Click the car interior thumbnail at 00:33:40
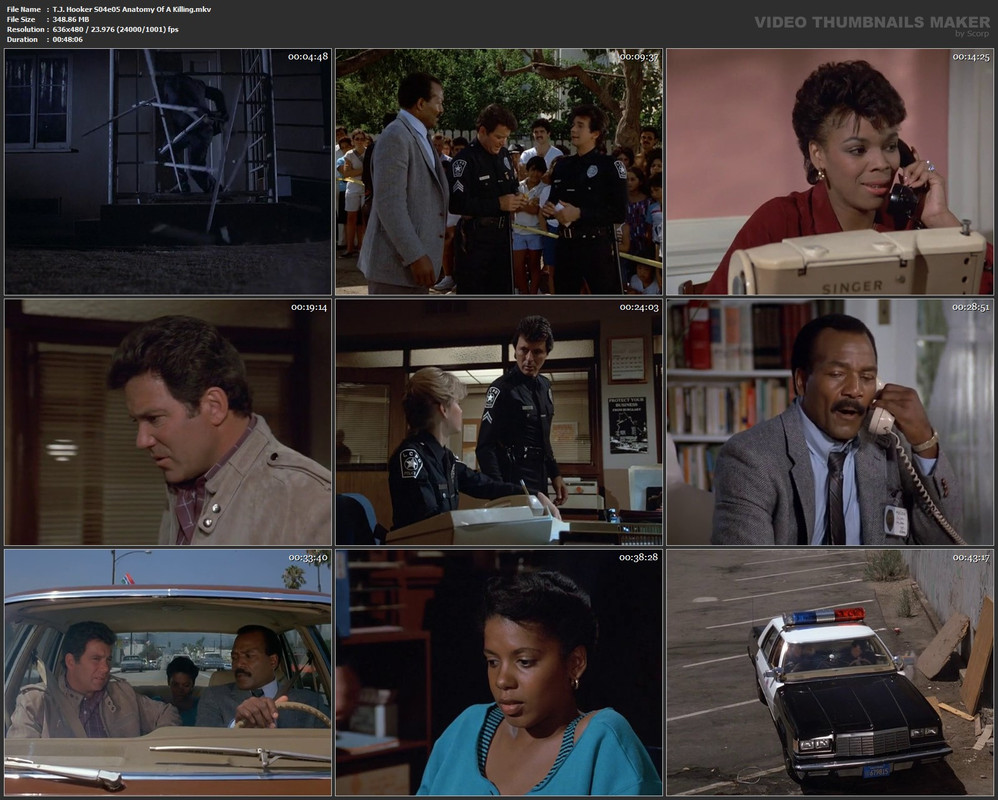998x800 pixels. coord(168,673)
